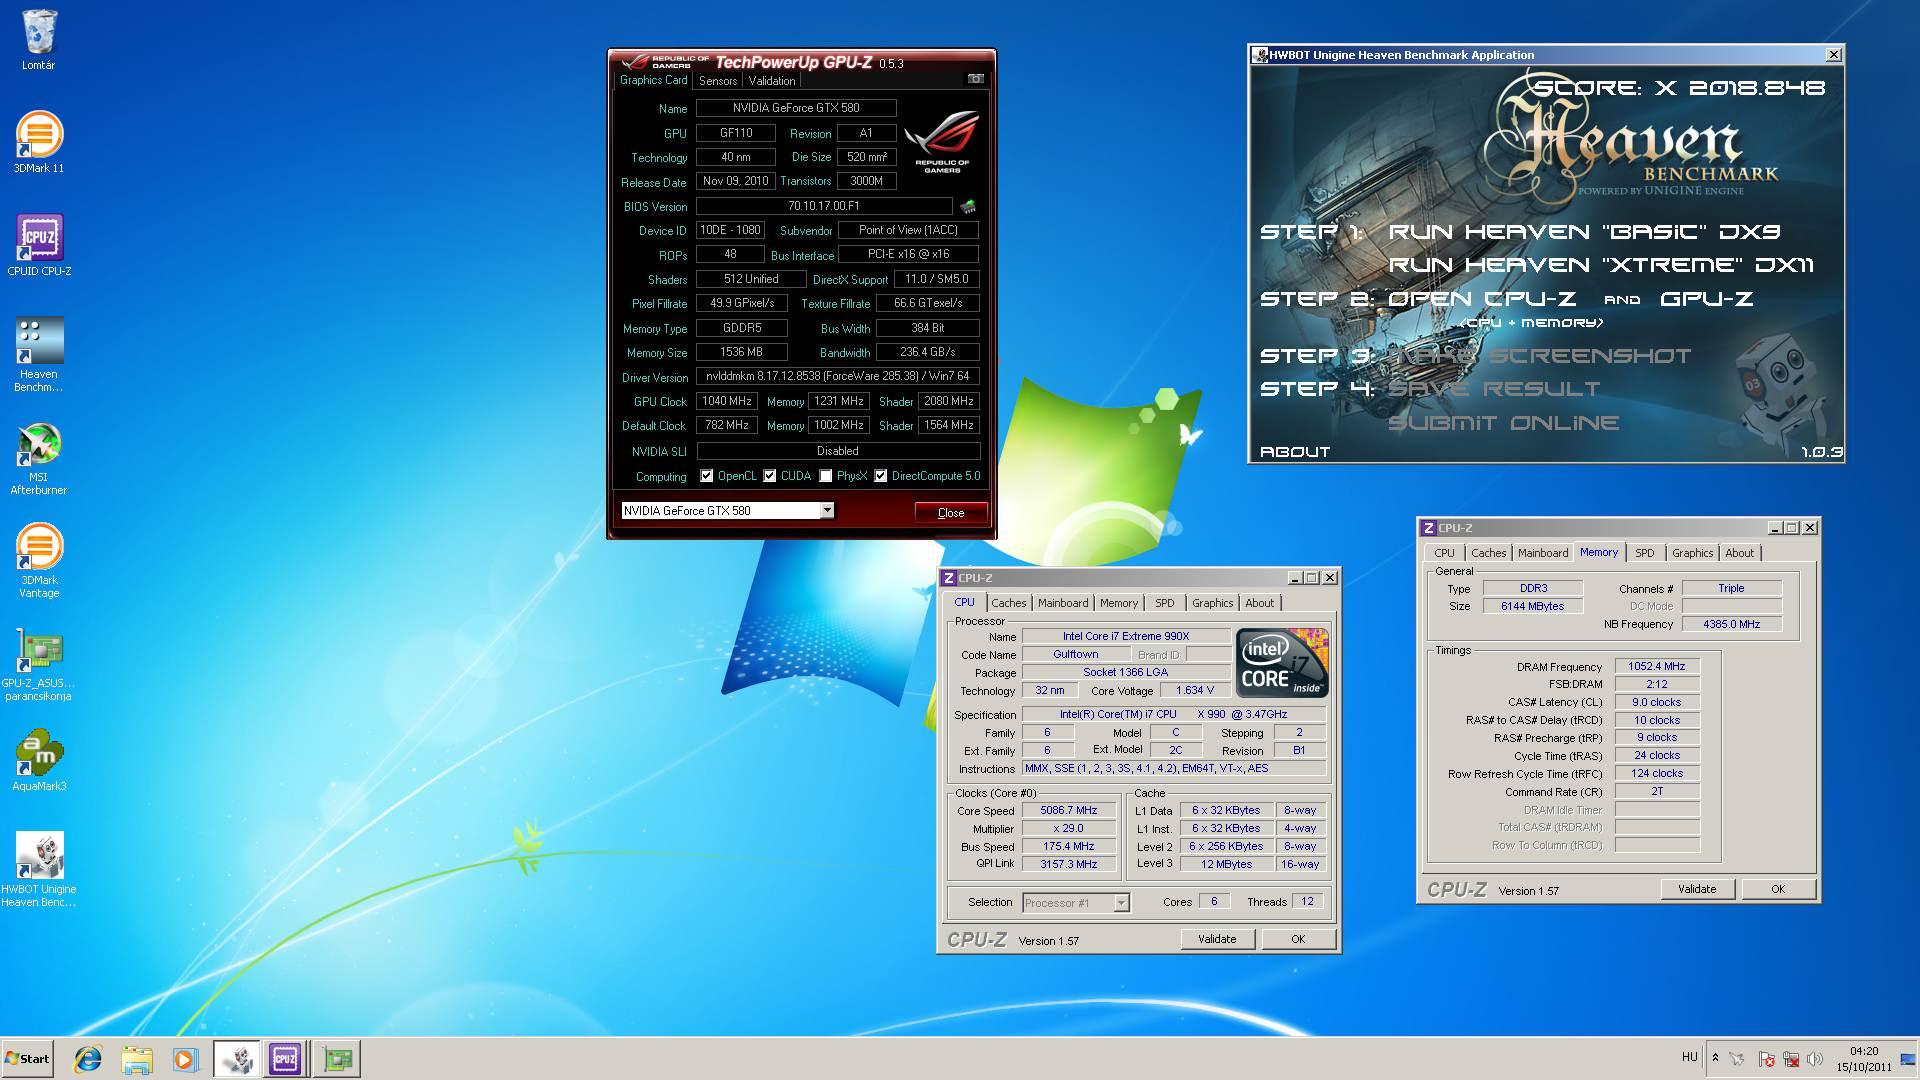Click Validate in the CPU tab window
Viewport: 1920px width, 1080px height.
[x=1217, y=939]
